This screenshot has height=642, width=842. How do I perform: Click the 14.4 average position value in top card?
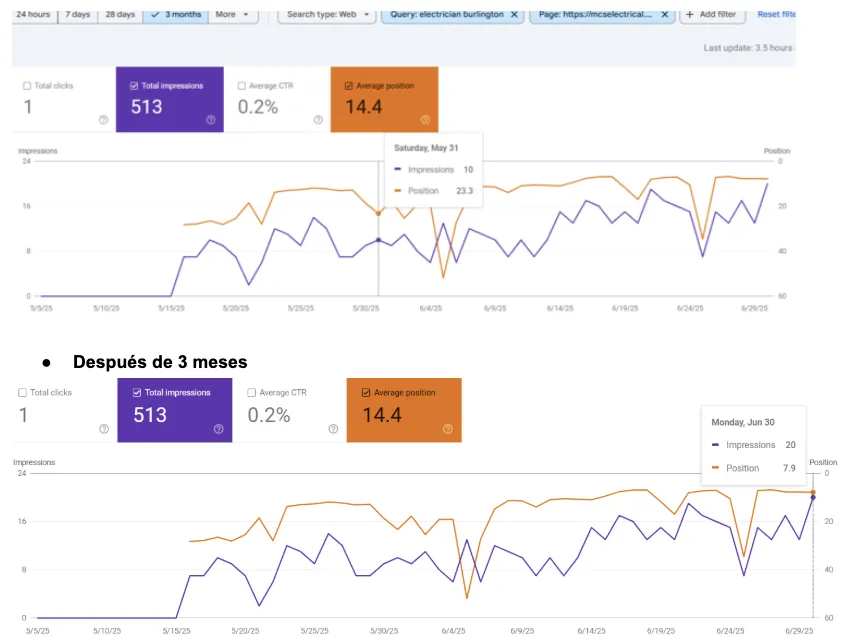click(364, 107)
